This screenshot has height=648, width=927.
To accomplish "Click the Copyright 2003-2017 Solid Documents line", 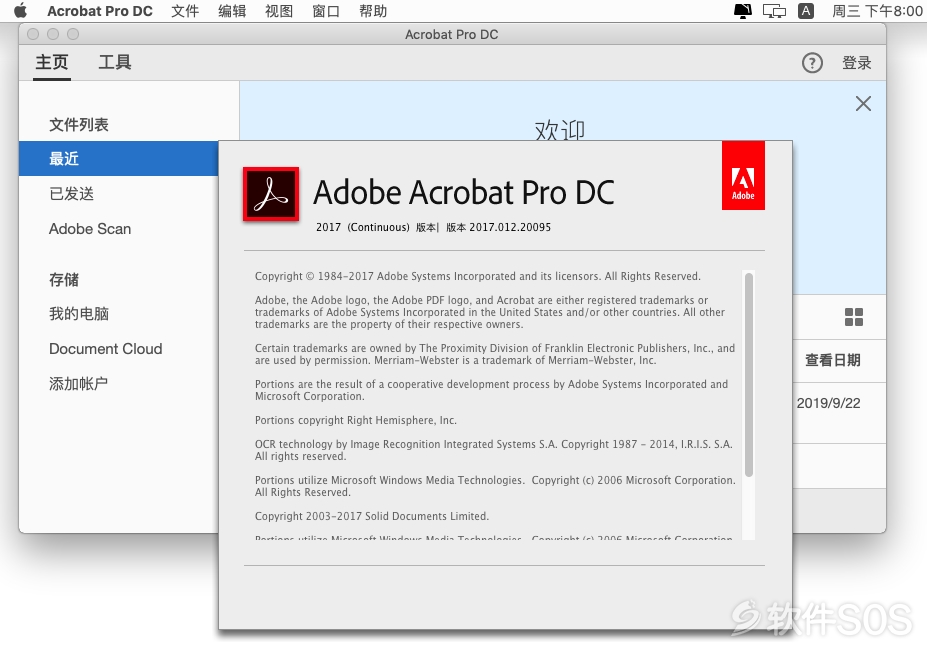I will 372,516.
